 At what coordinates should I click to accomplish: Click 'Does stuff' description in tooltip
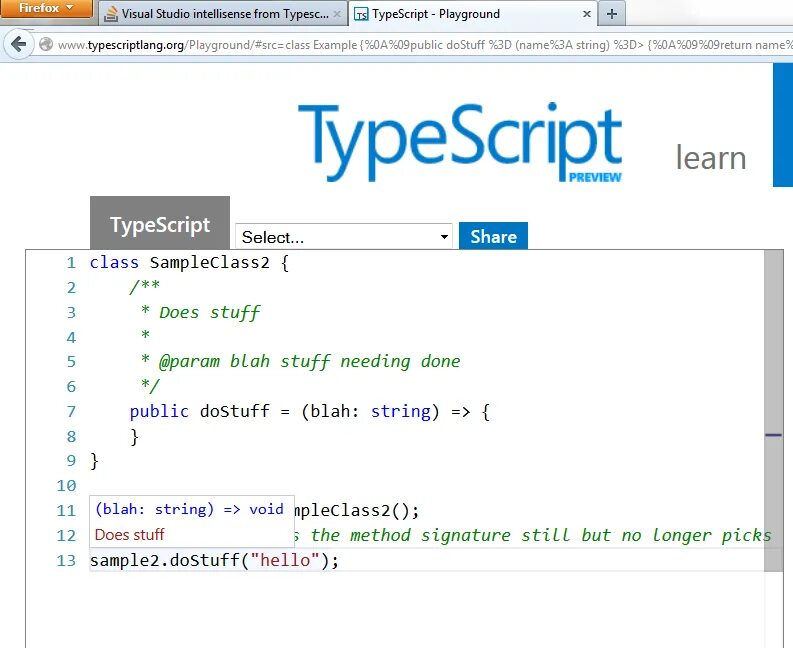point(129,535)
